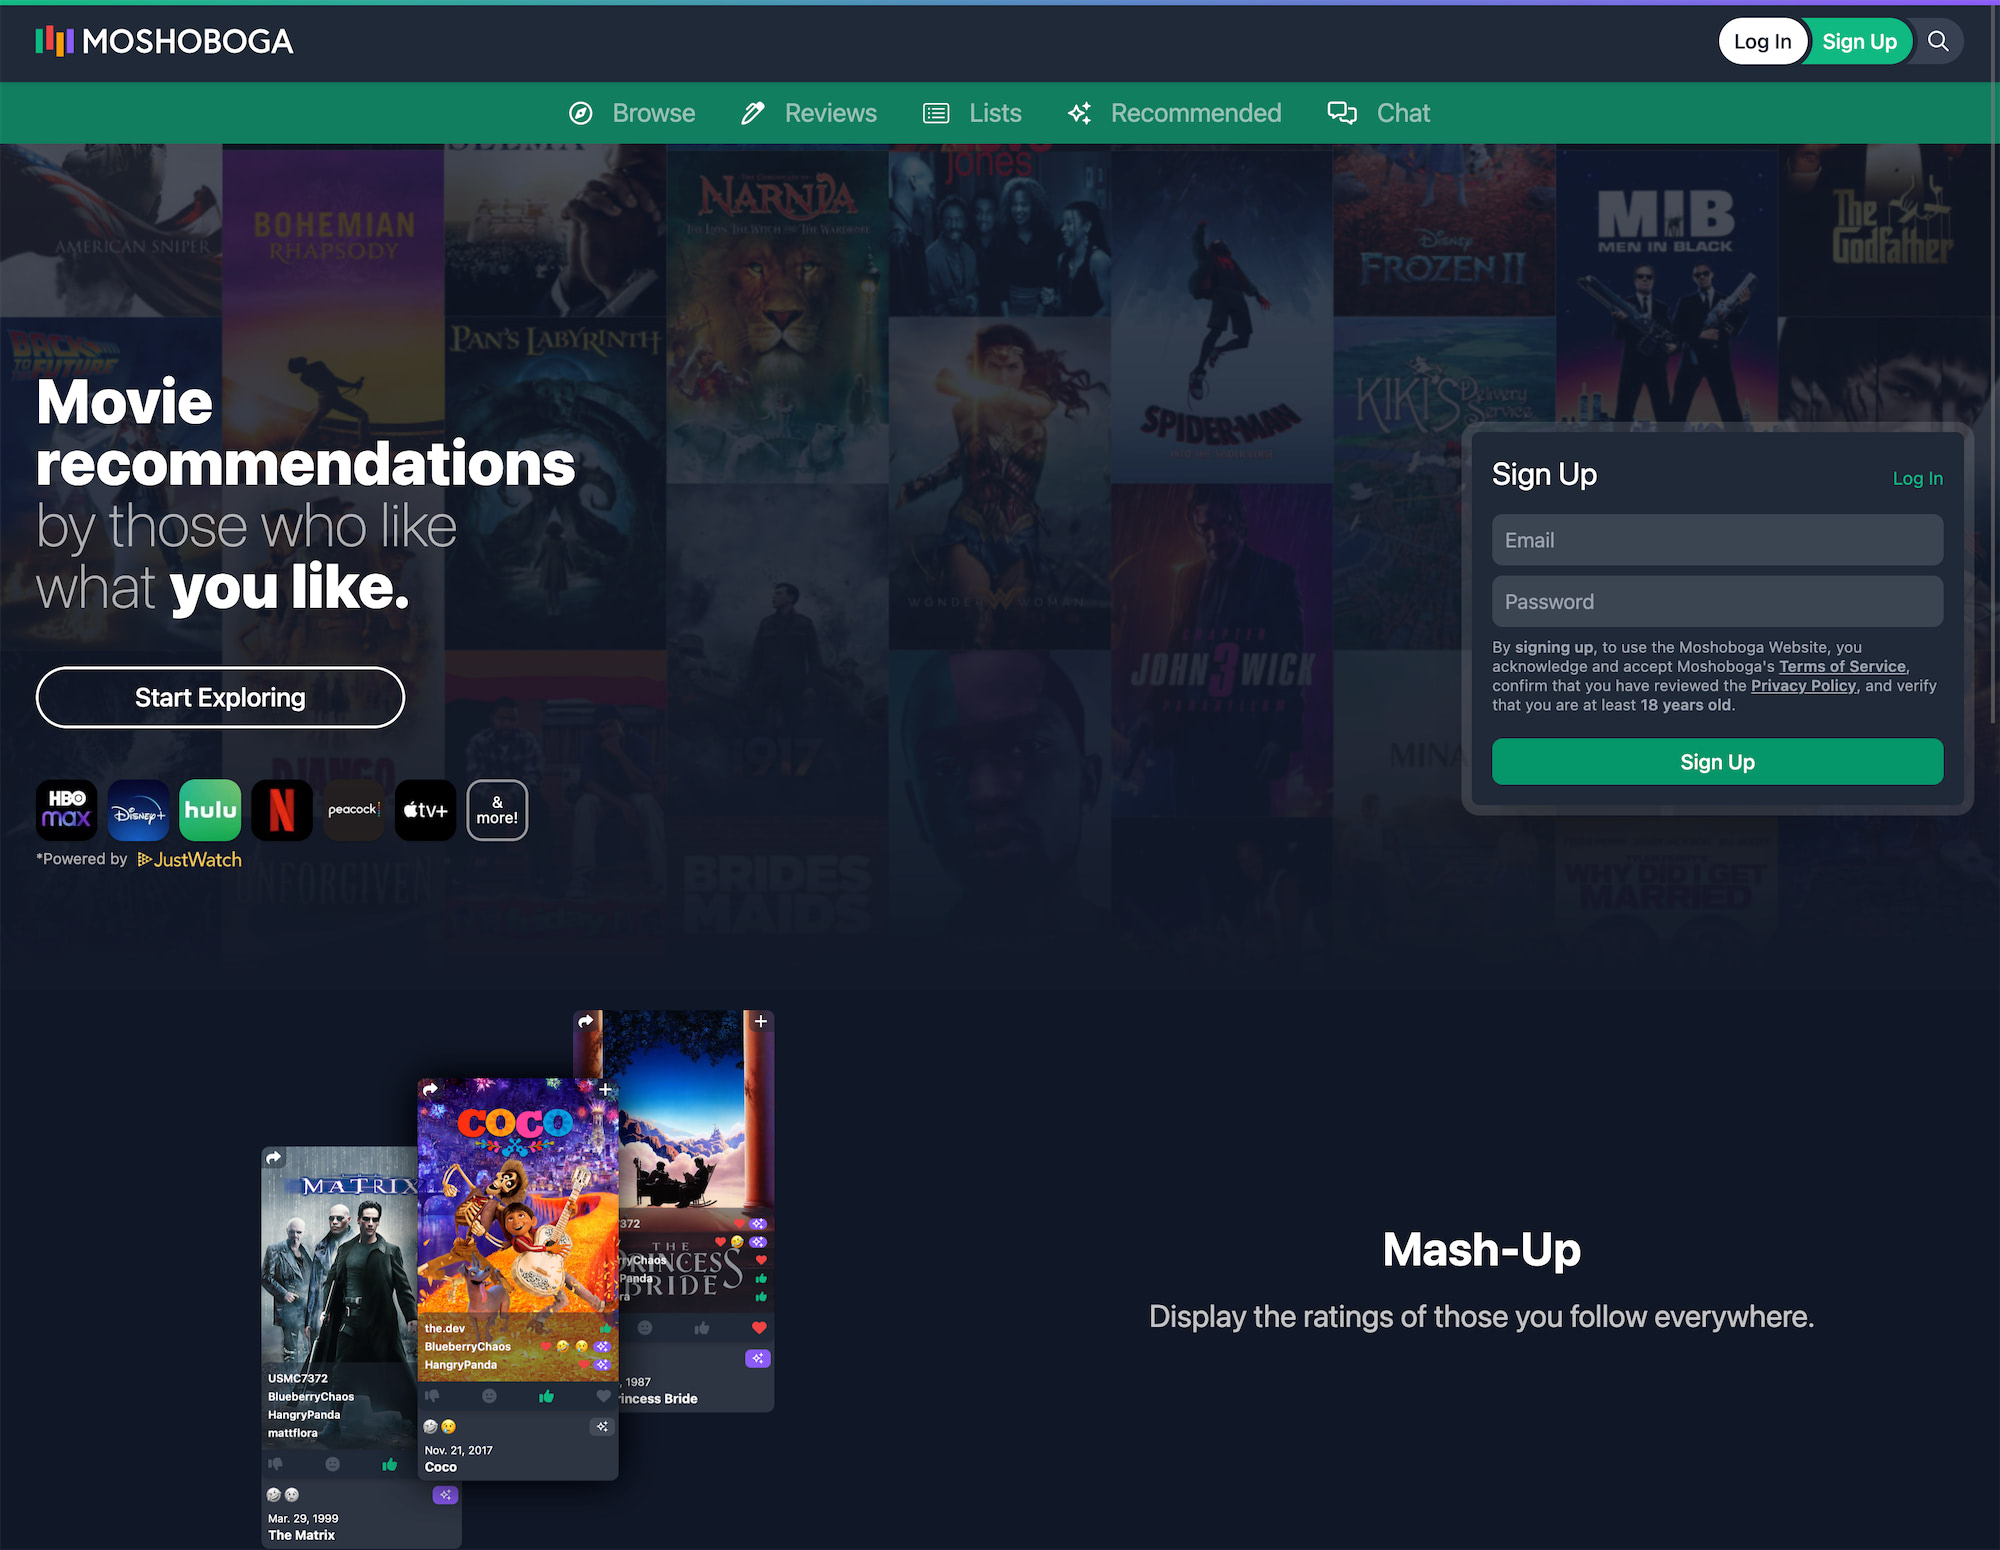Select the HBO Max streaming icon

click(67, 810)
